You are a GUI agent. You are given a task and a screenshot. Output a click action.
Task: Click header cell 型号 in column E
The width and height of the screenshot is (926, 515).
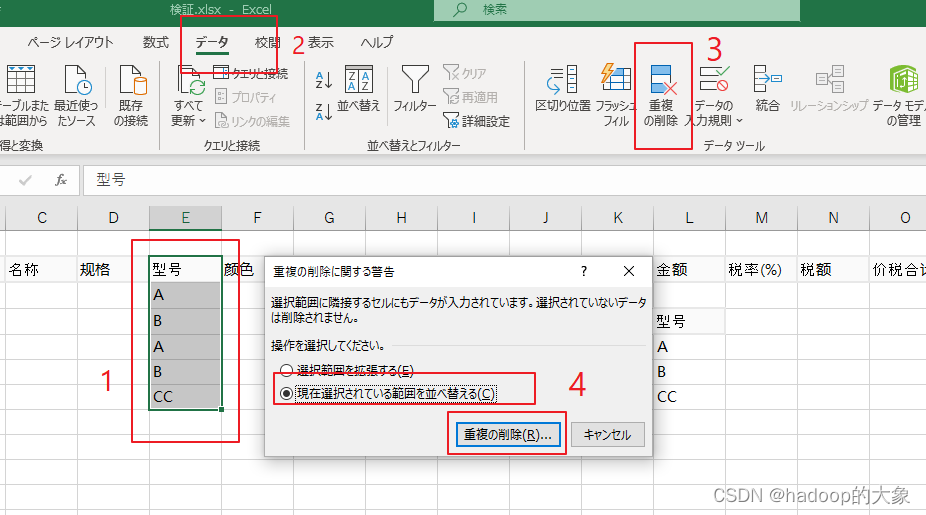pyautogui.click(x=185, y=269)
